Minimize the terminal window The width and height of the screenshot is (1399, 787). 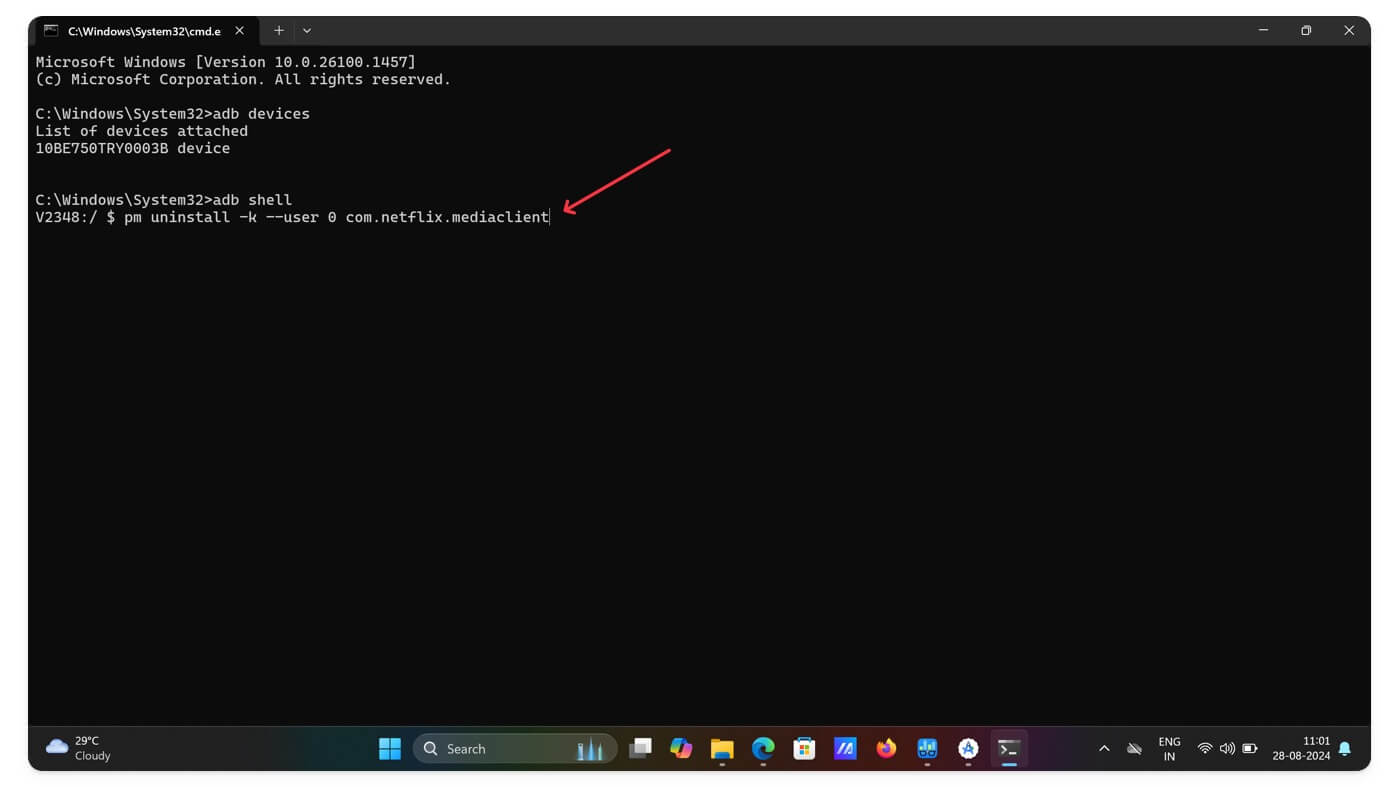(1263, 31)
